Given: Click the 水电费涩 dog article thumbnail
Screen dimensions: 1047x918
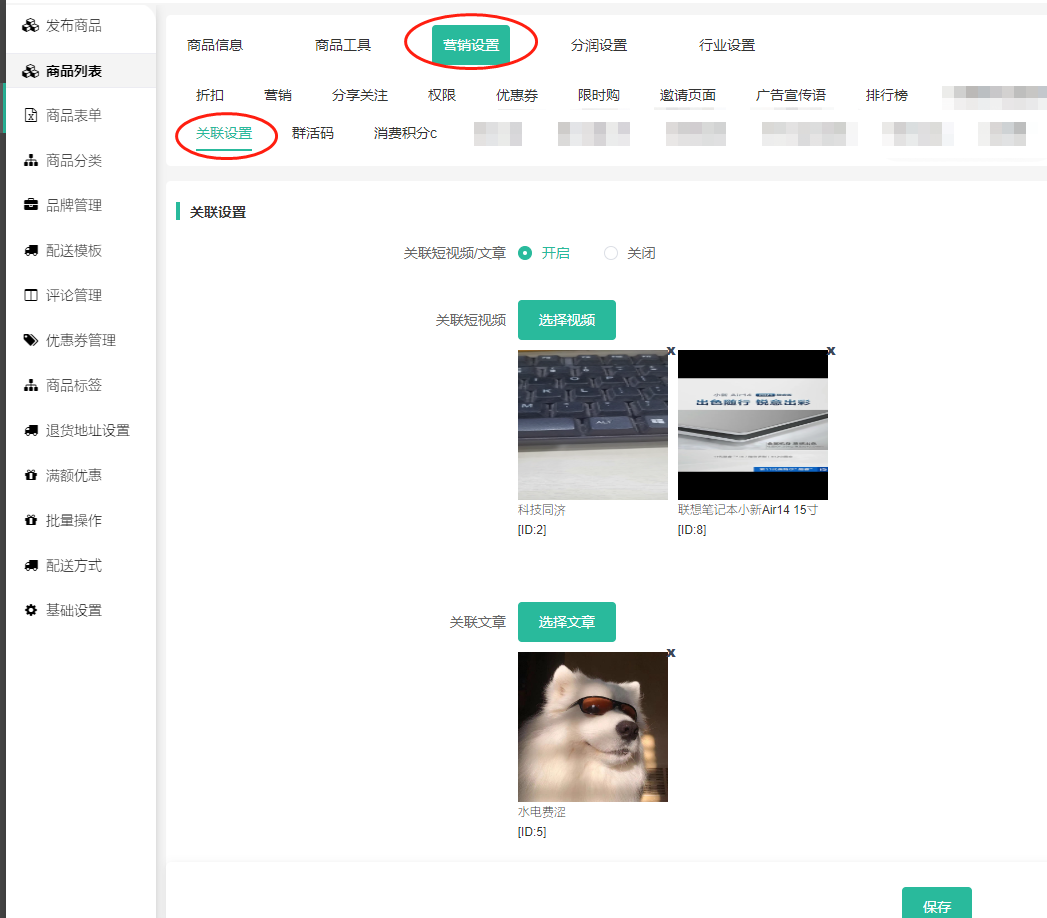Looking at the screenshot, I should click(x=593, y=726).
